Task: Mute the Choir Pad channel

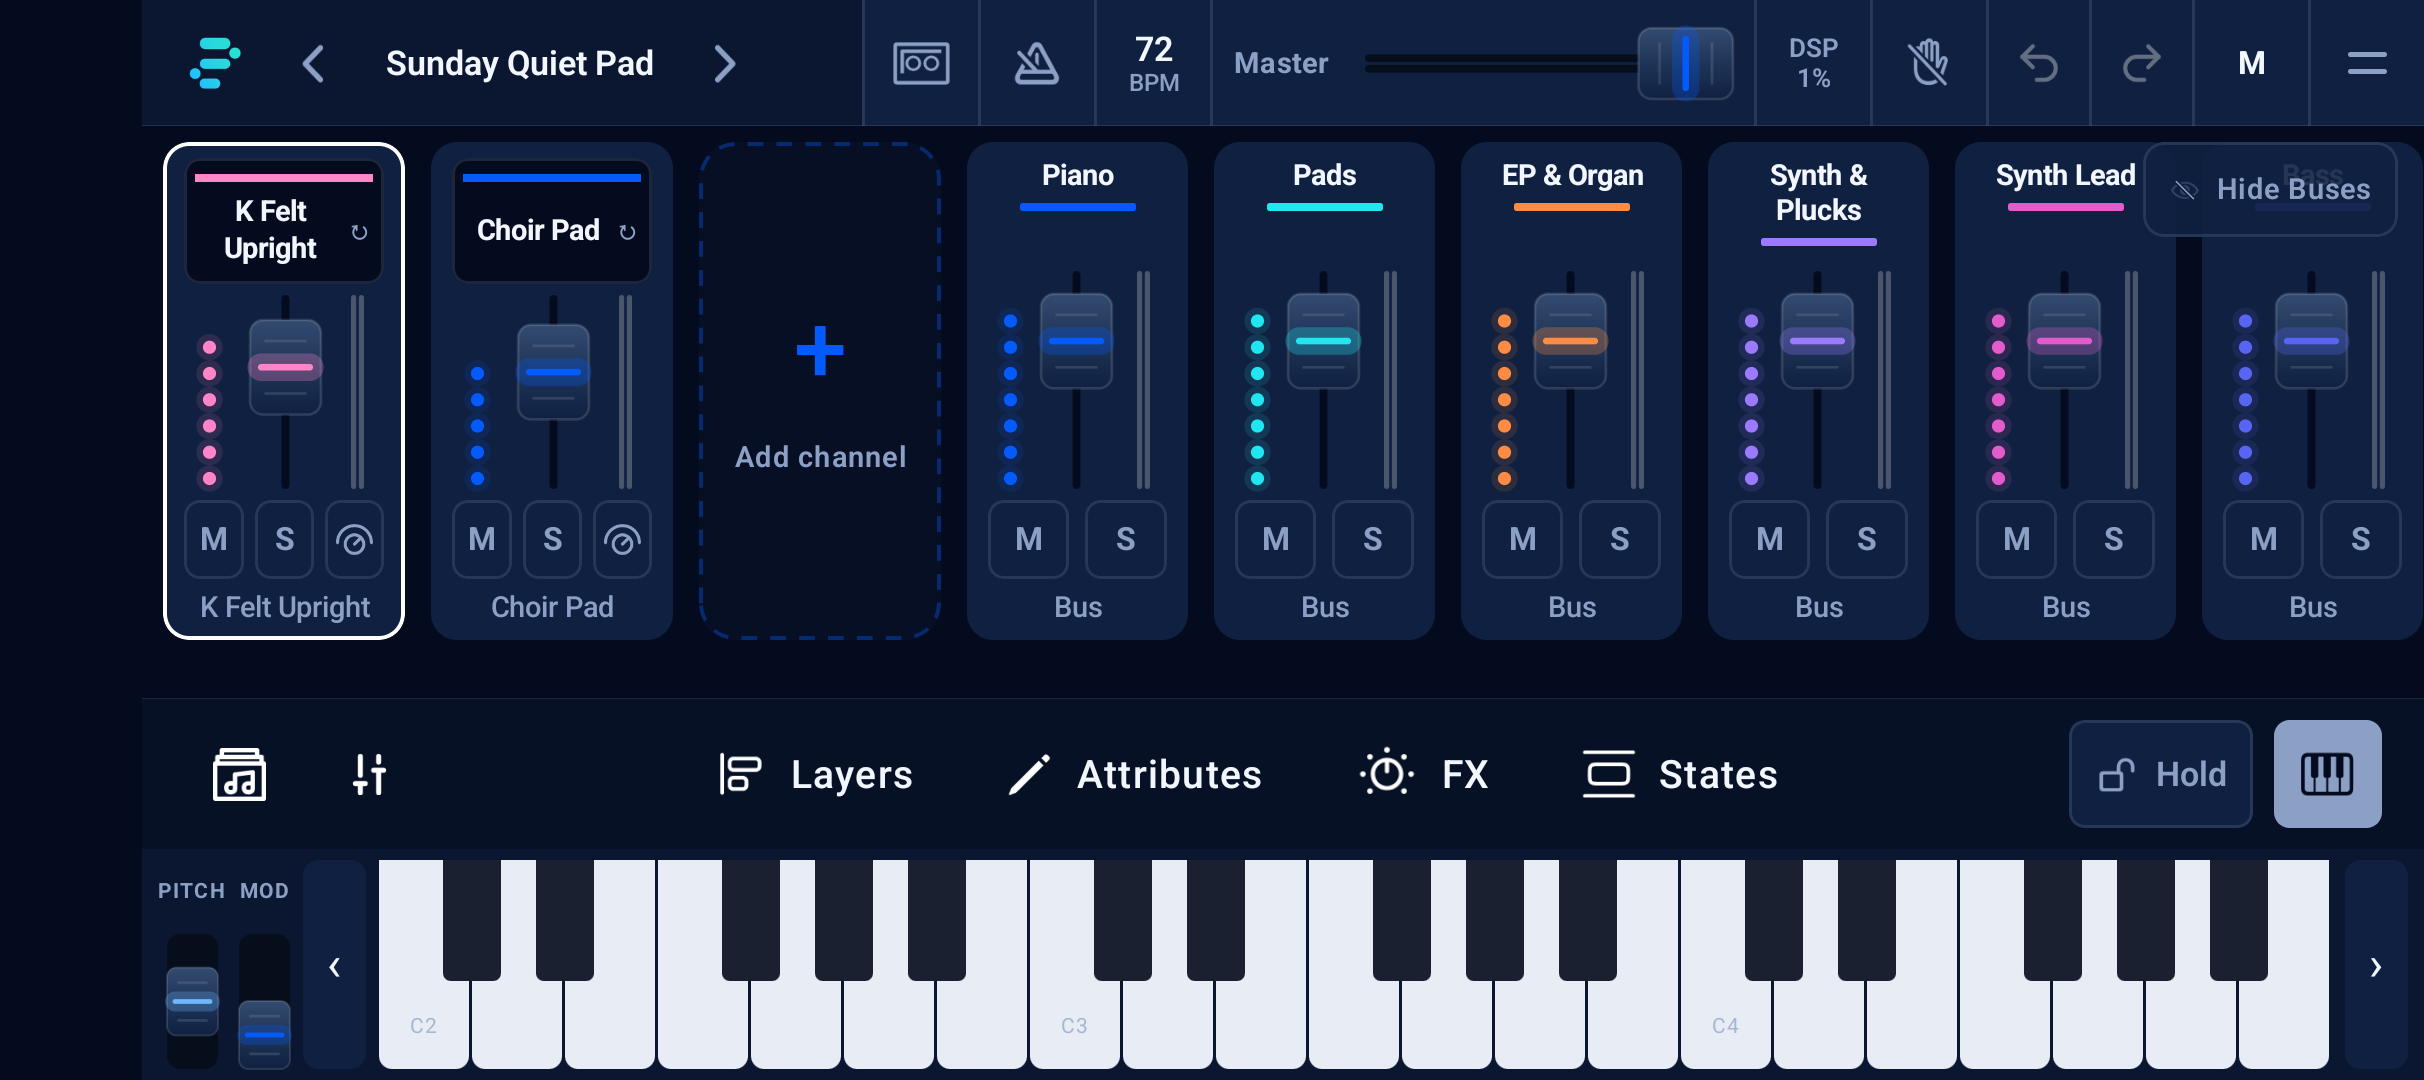Action: tap(482, 540)
